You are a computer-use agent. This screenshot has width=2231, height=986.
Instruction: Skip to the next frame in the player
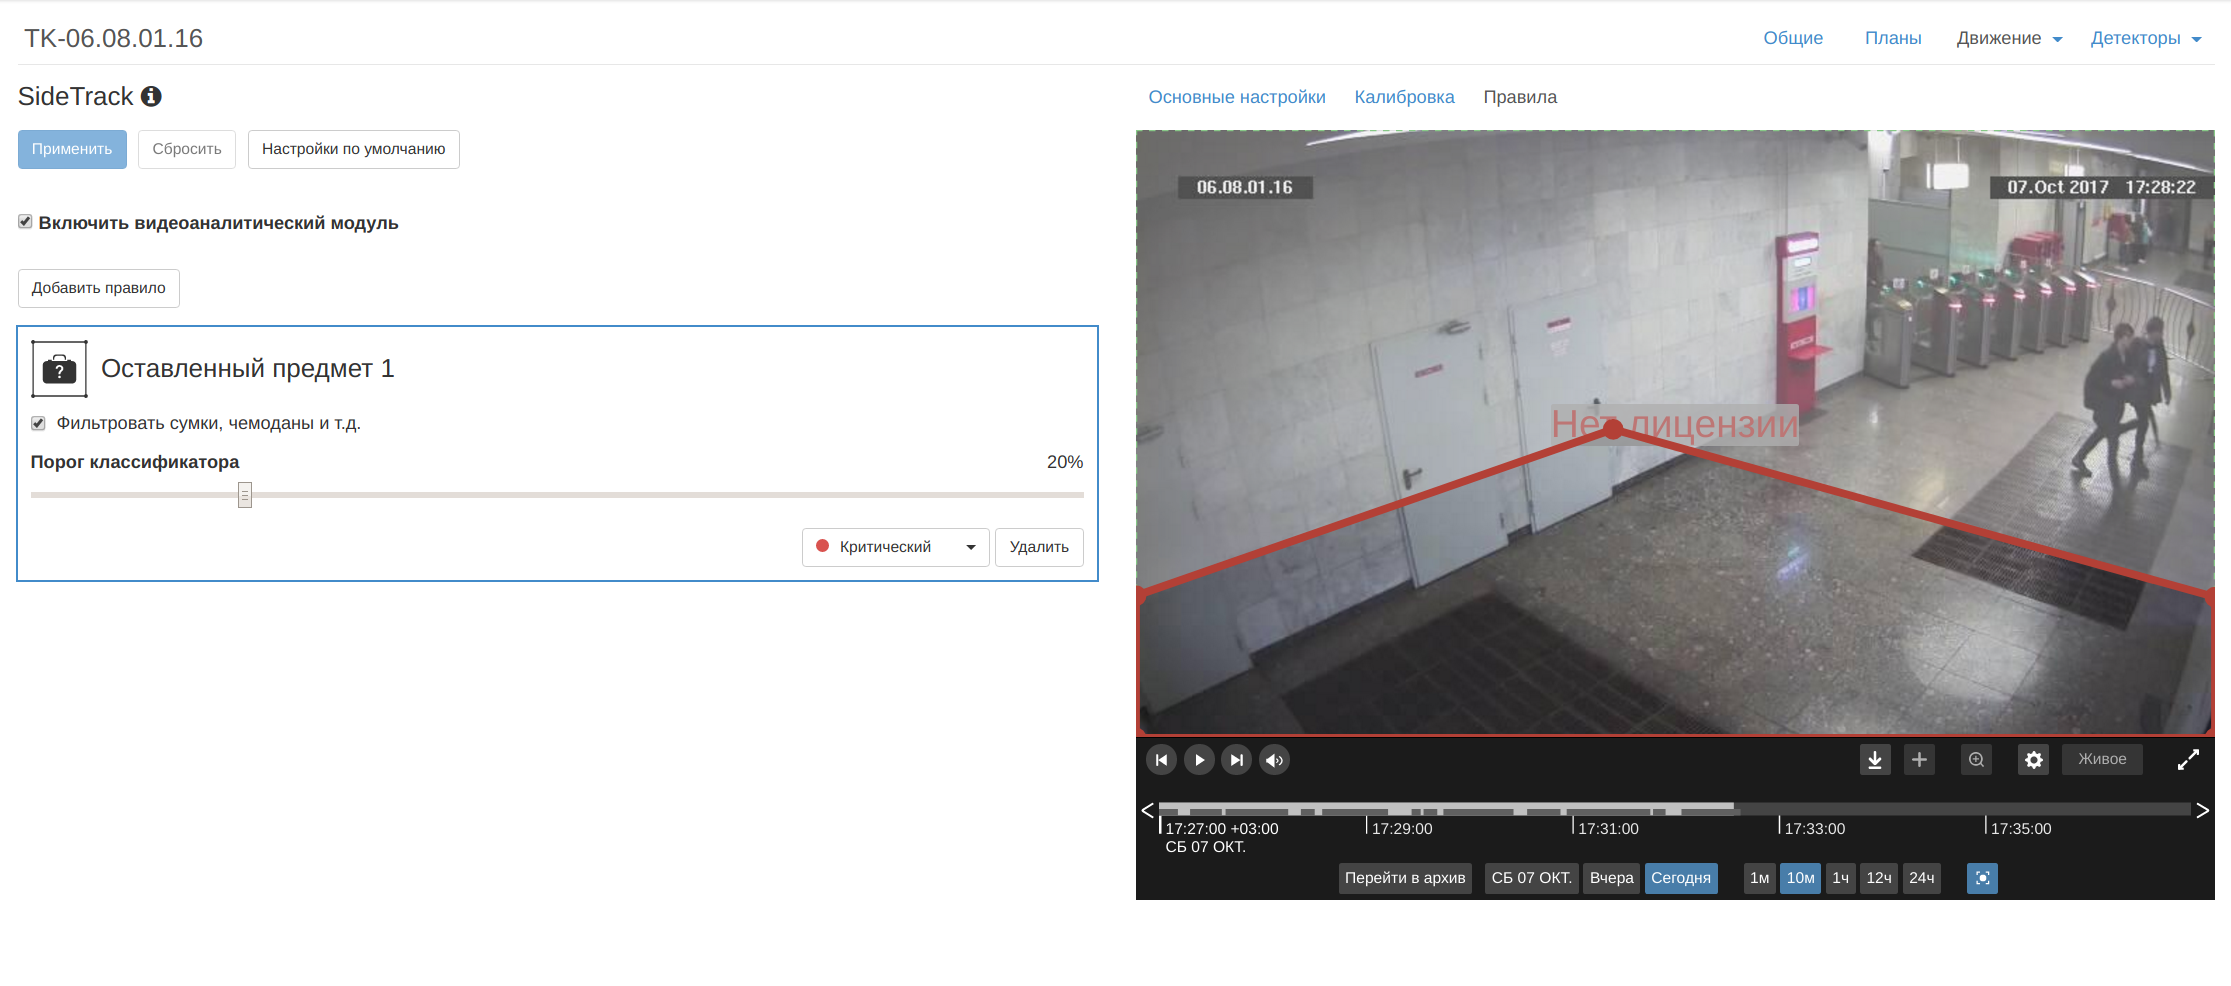1237,760
